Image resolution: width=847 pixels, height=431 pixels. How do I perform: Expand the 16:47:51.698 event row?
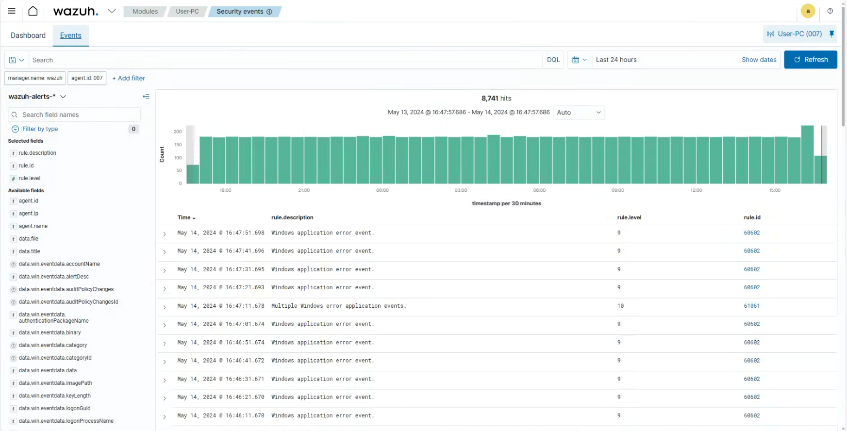pyautogui.click(x=165, y=234)
